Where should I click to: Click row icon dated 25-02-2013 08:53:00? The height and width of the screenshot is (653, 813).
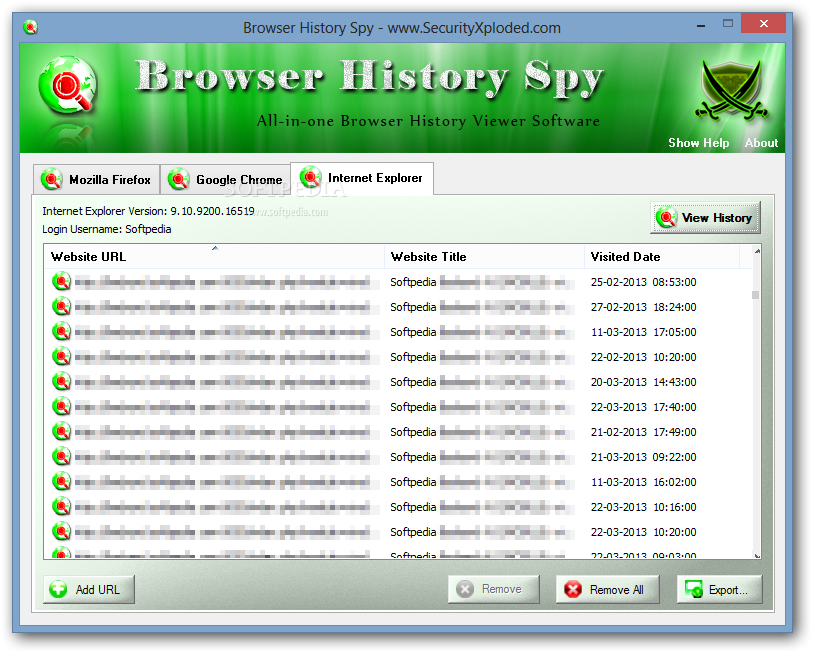pyautogui.click(x=62, y=282)
